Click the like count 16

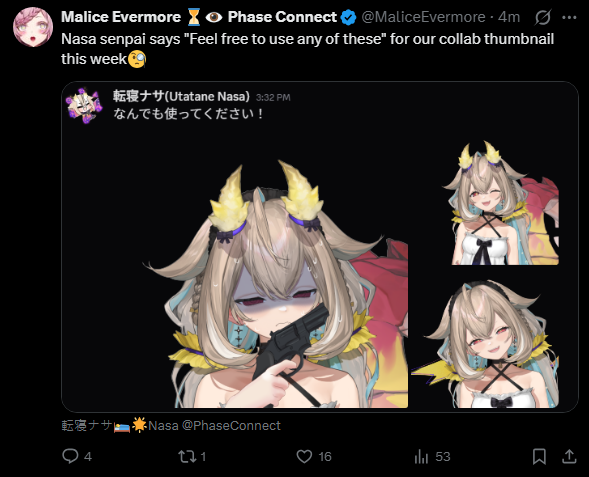click(325, 457)
